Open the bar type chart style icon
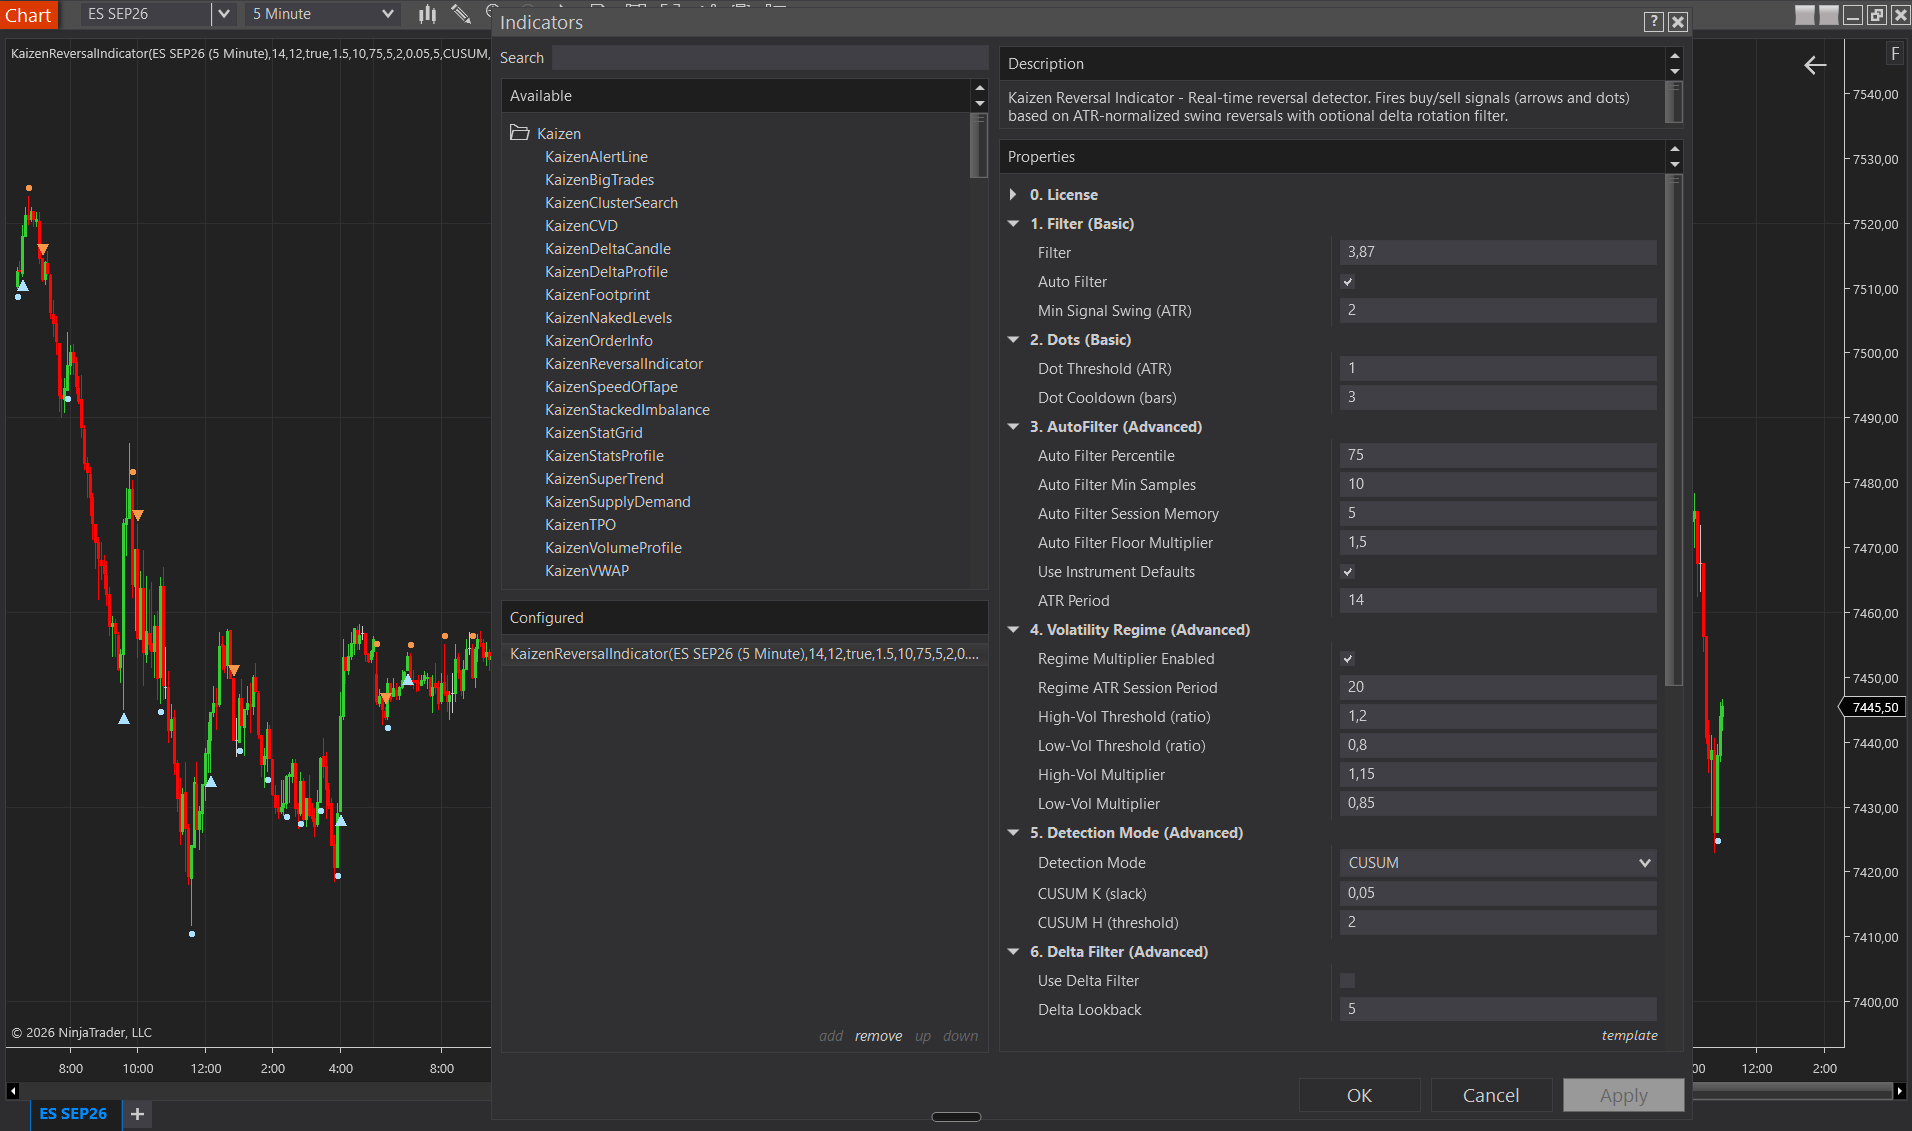 [427, 14]
